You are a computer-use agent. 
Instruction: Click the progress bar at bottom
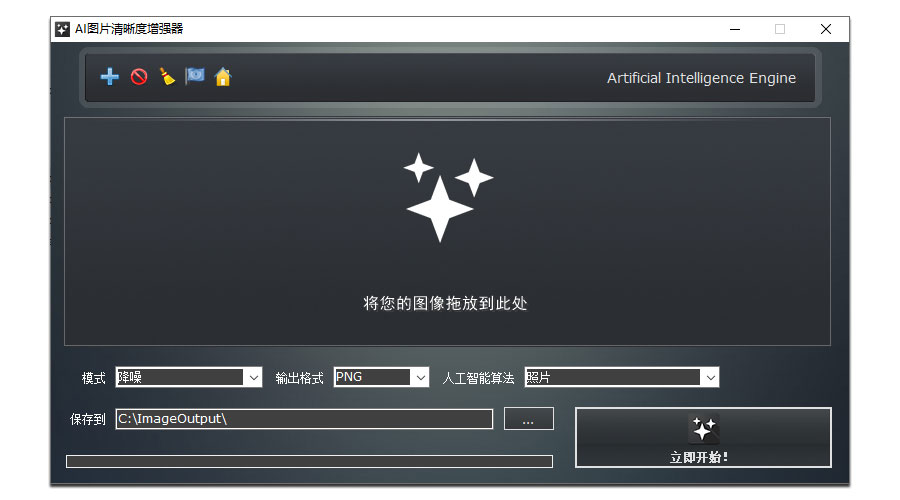point(309,462)
